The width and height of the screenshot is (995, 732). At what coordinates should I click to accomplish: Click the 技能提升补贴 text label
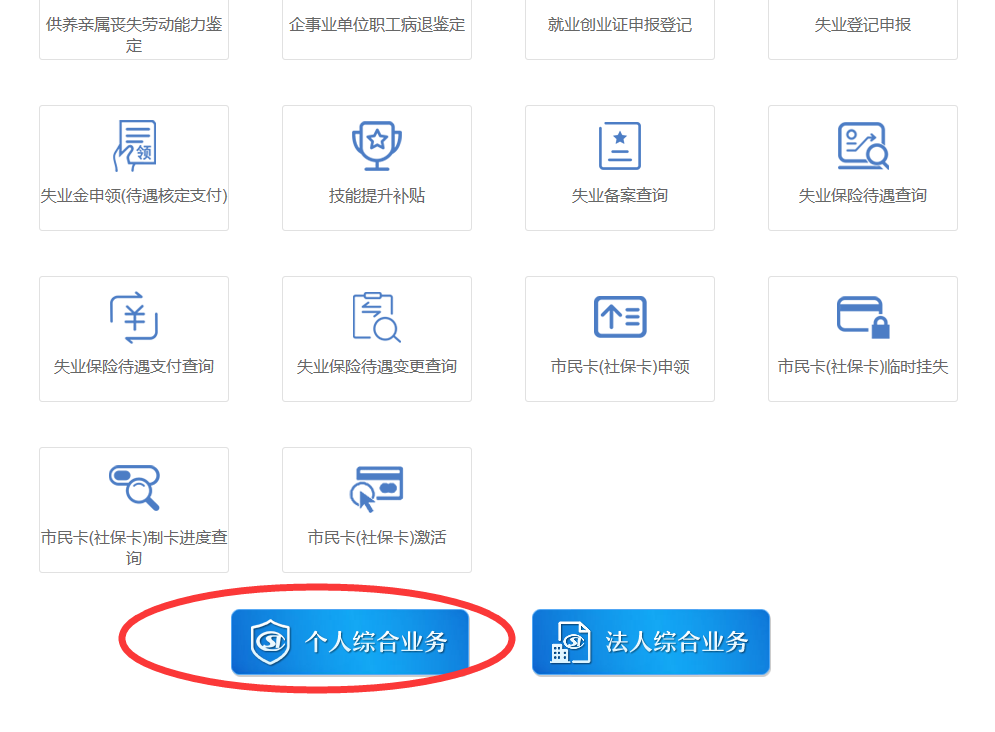[377, 196]
